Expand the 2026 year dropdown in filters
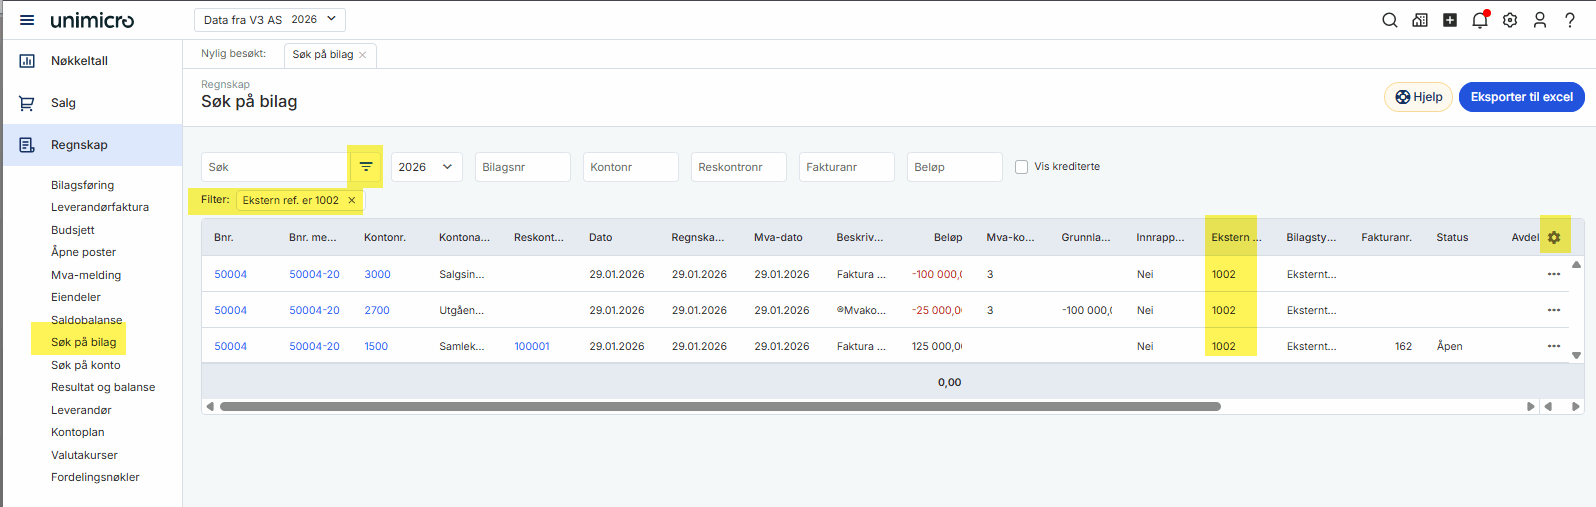The height and width of the screenshot is (507, 1596). coord(426,167)
